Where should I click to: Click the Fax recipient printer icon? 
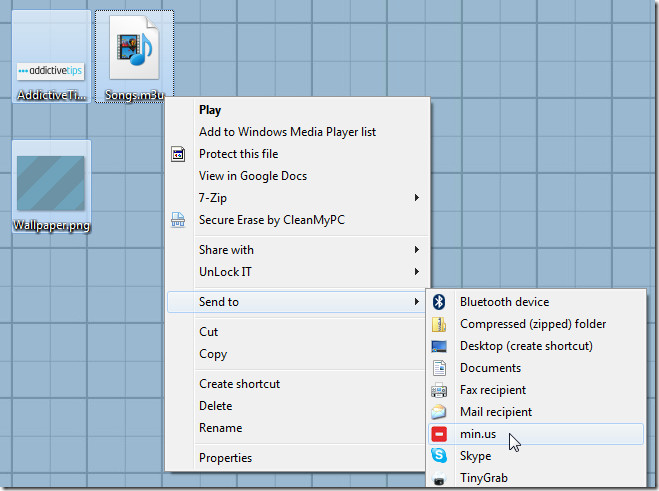click(439, 390)
